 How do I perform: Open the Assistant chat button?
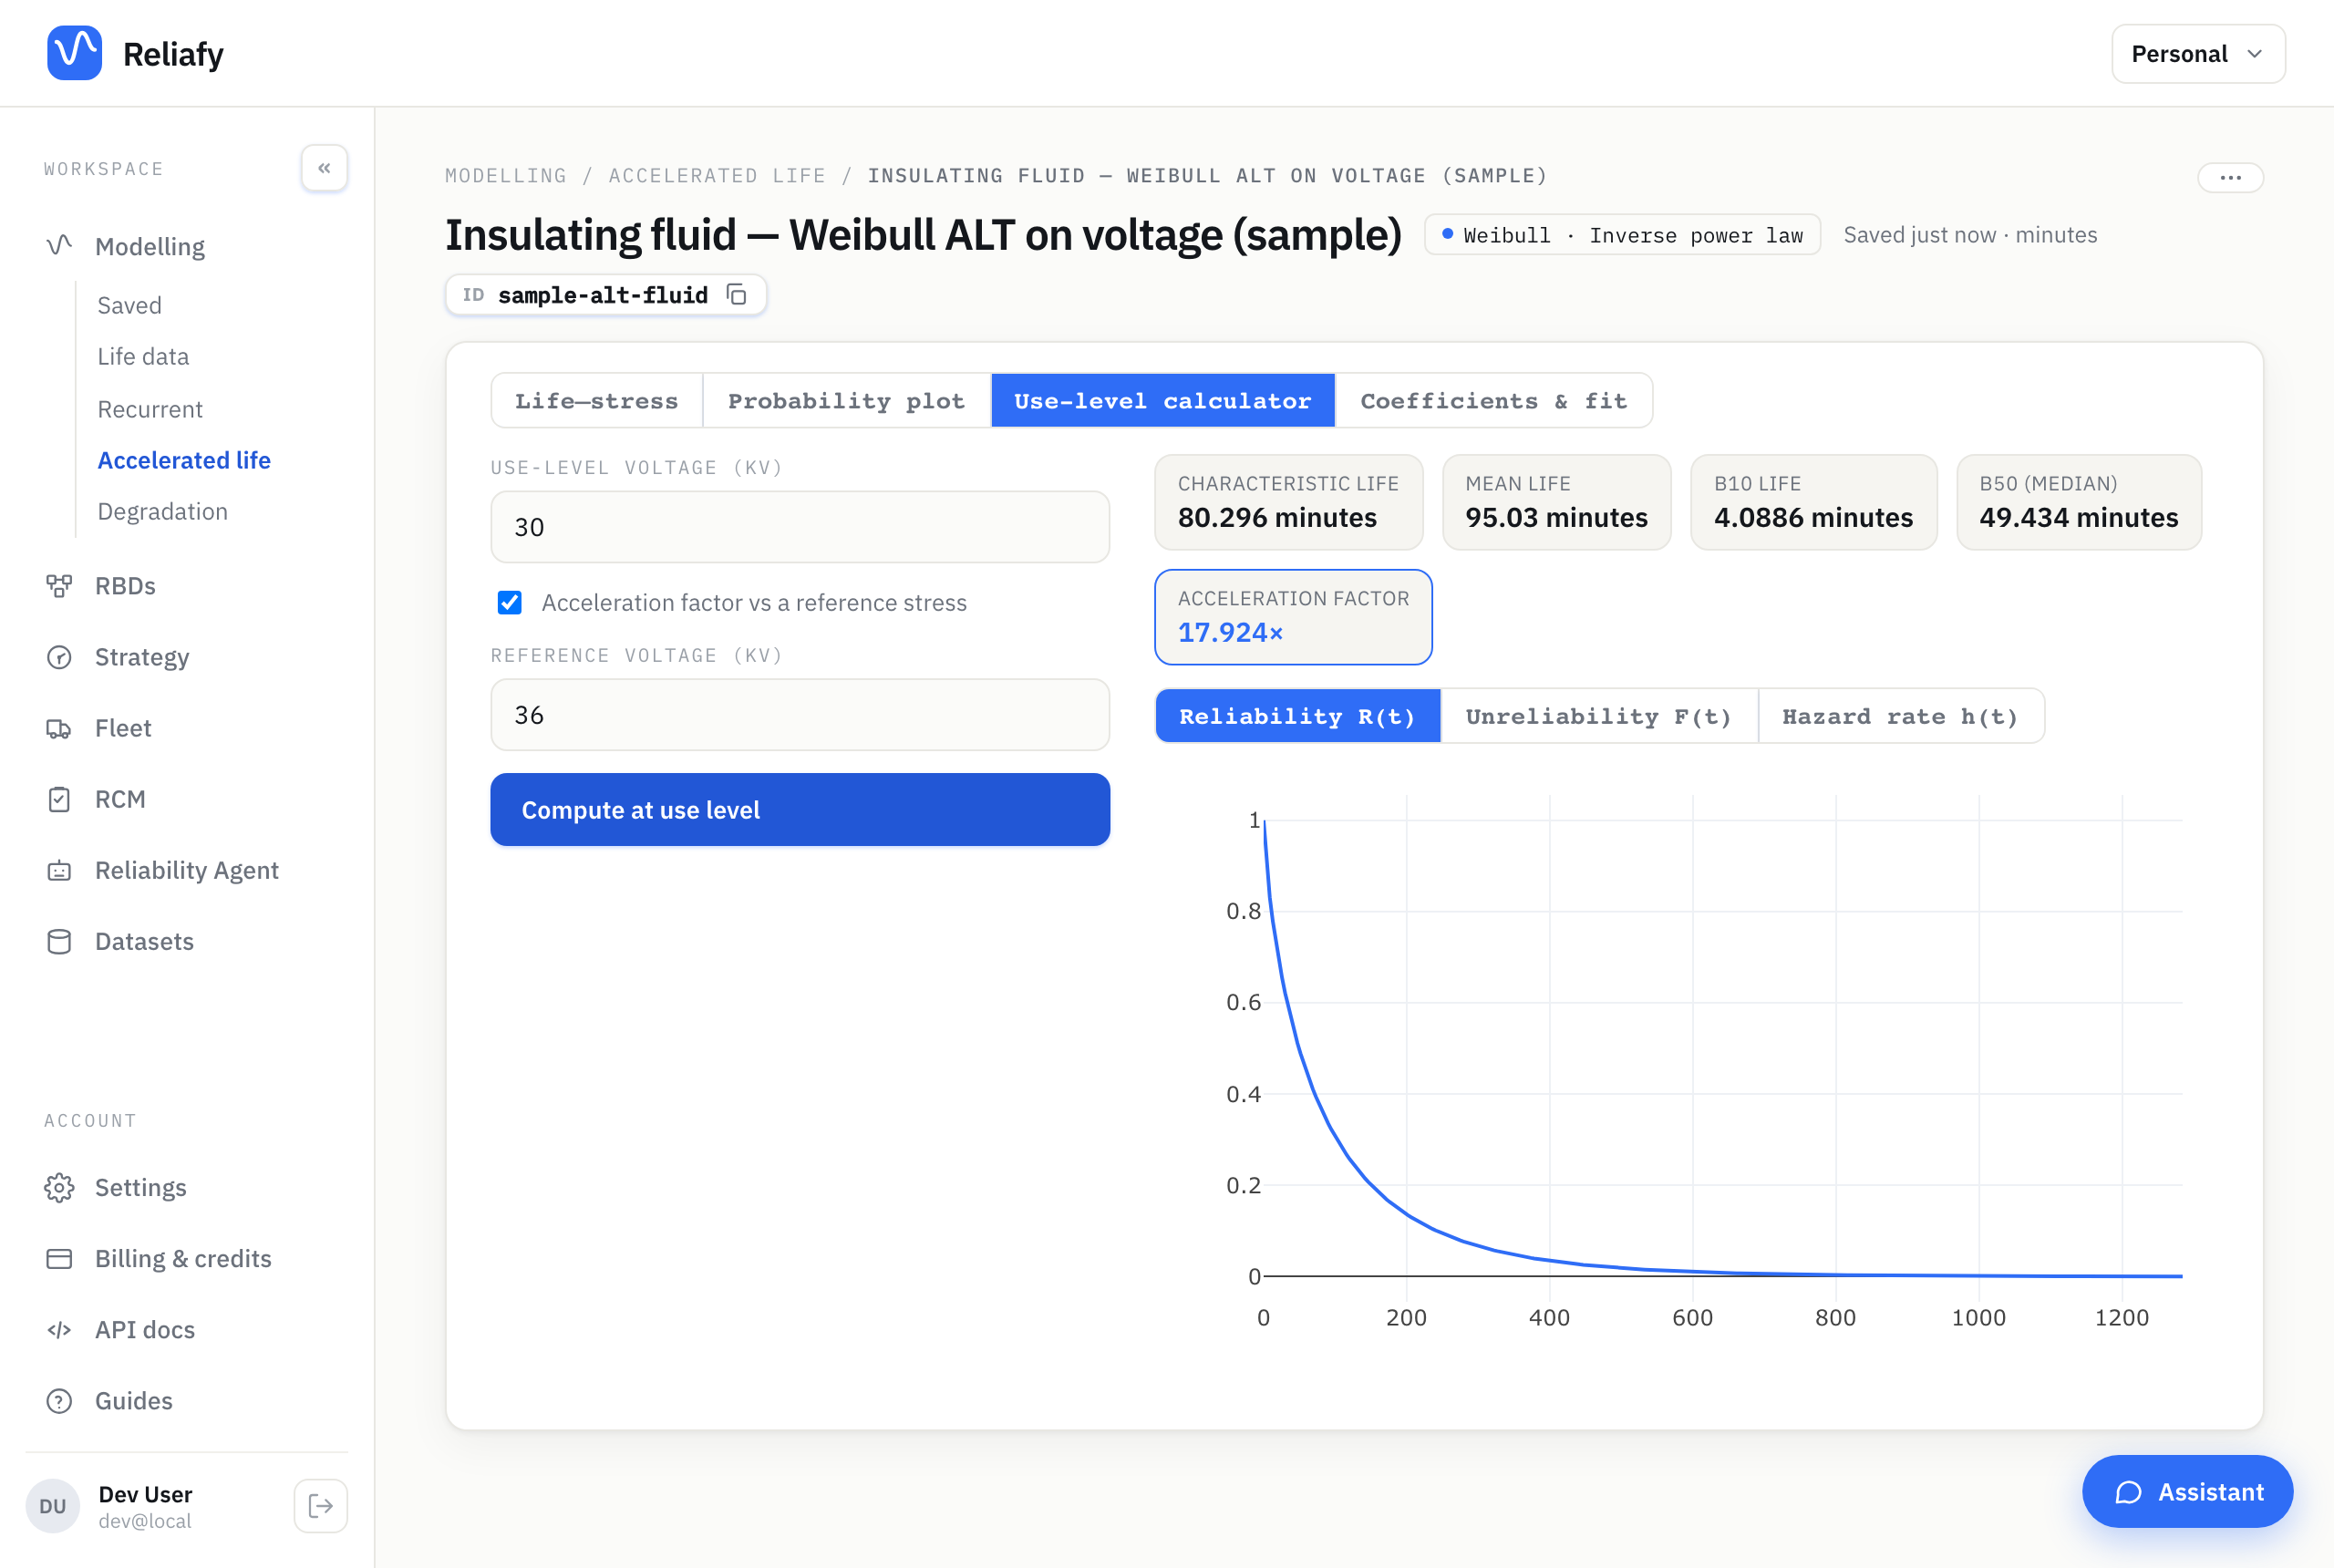[x=2187, y=1492]
